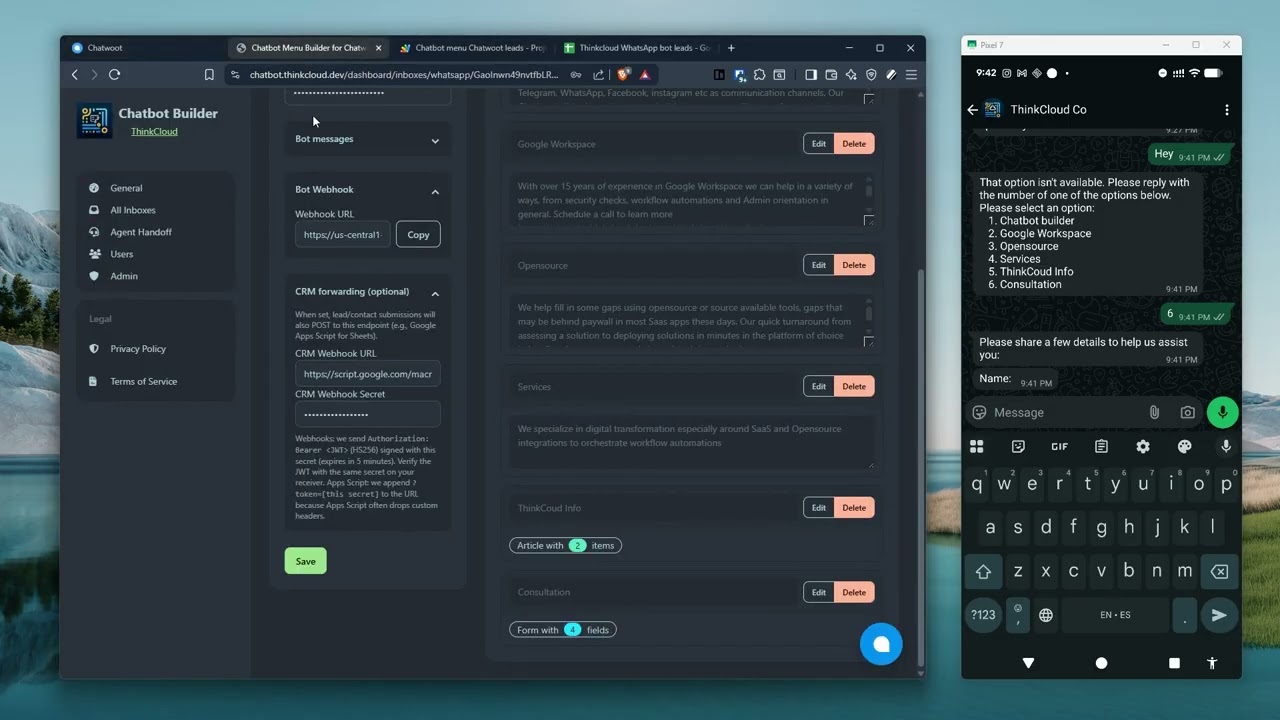Reload the browser page
1280x720 pixels.
pos(115,75)
